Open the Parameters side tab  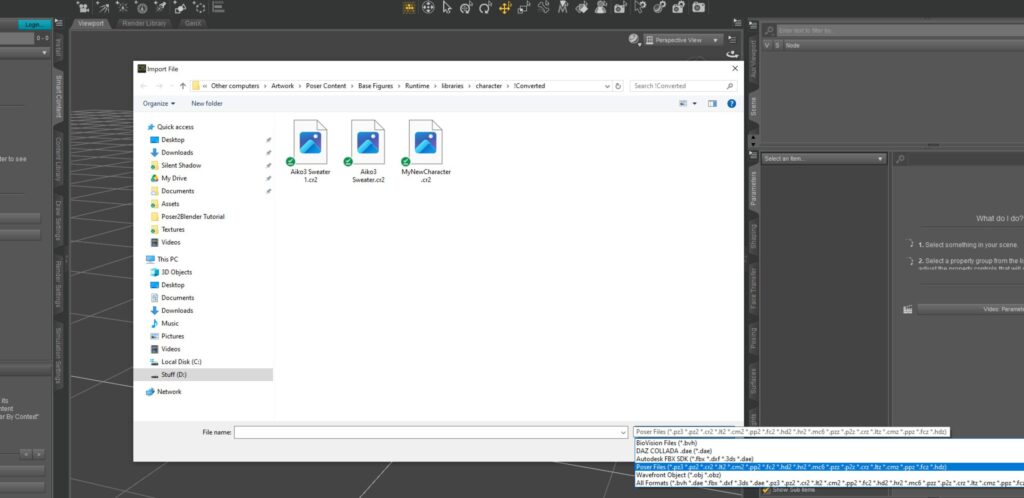pos(753,189)
